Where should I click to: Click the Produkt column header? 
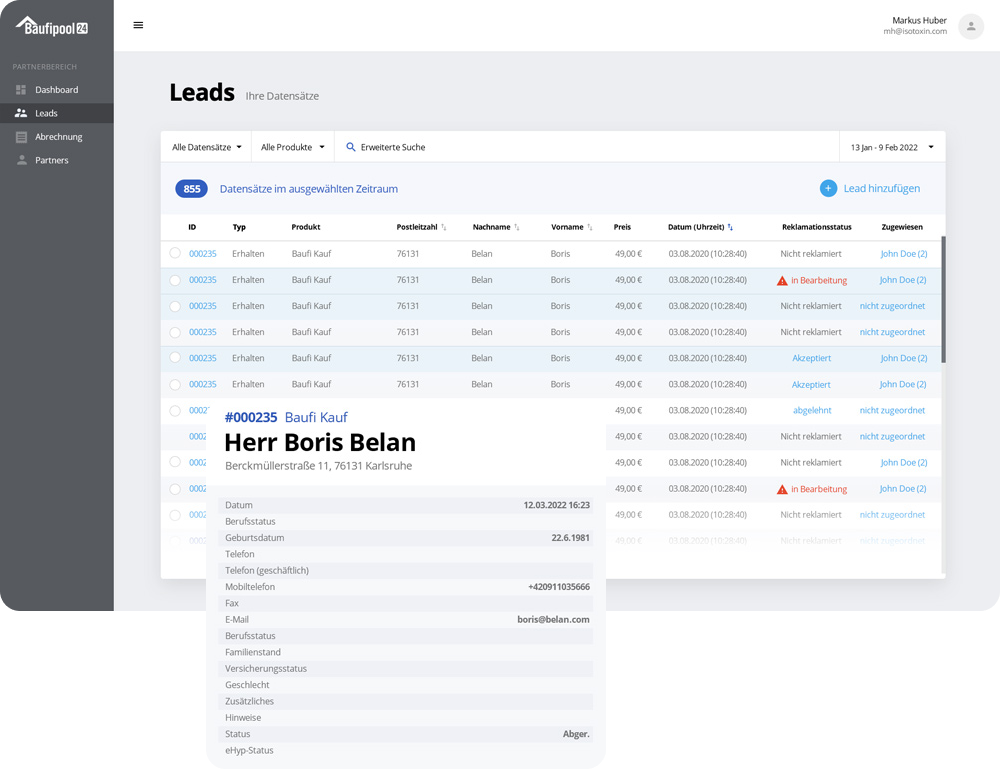pyautogui.click(x=305, y=227)
